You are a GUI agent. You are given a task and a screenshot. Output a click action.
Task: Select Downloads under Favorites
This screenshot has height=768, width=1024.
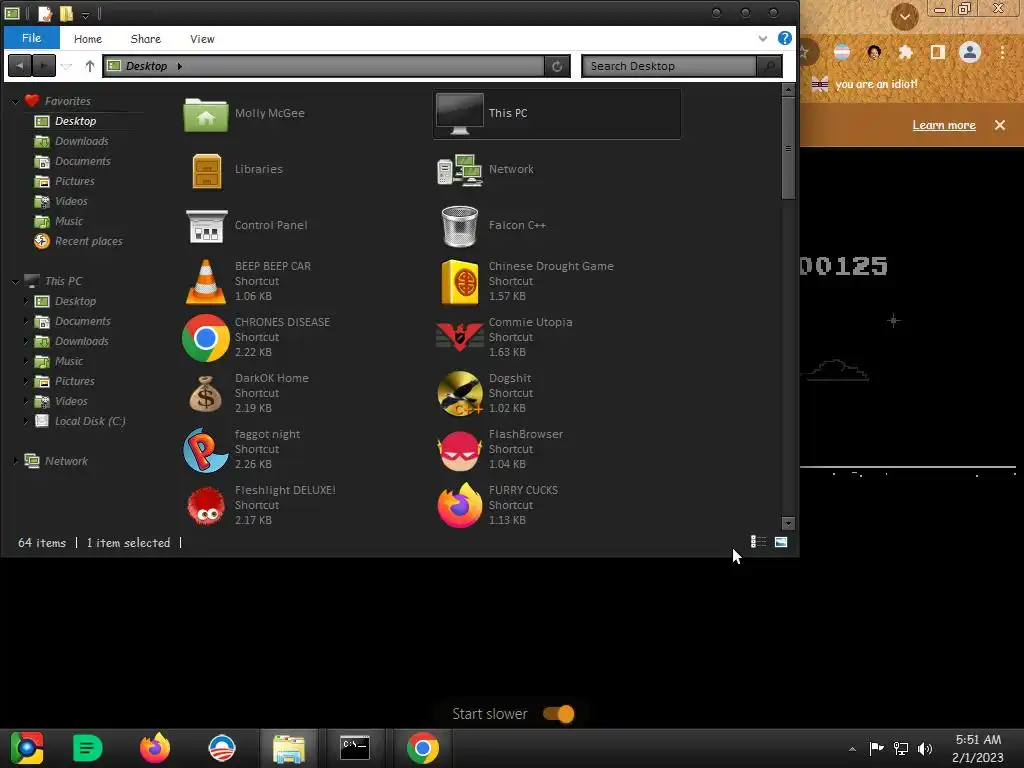[x=82, y=142]
